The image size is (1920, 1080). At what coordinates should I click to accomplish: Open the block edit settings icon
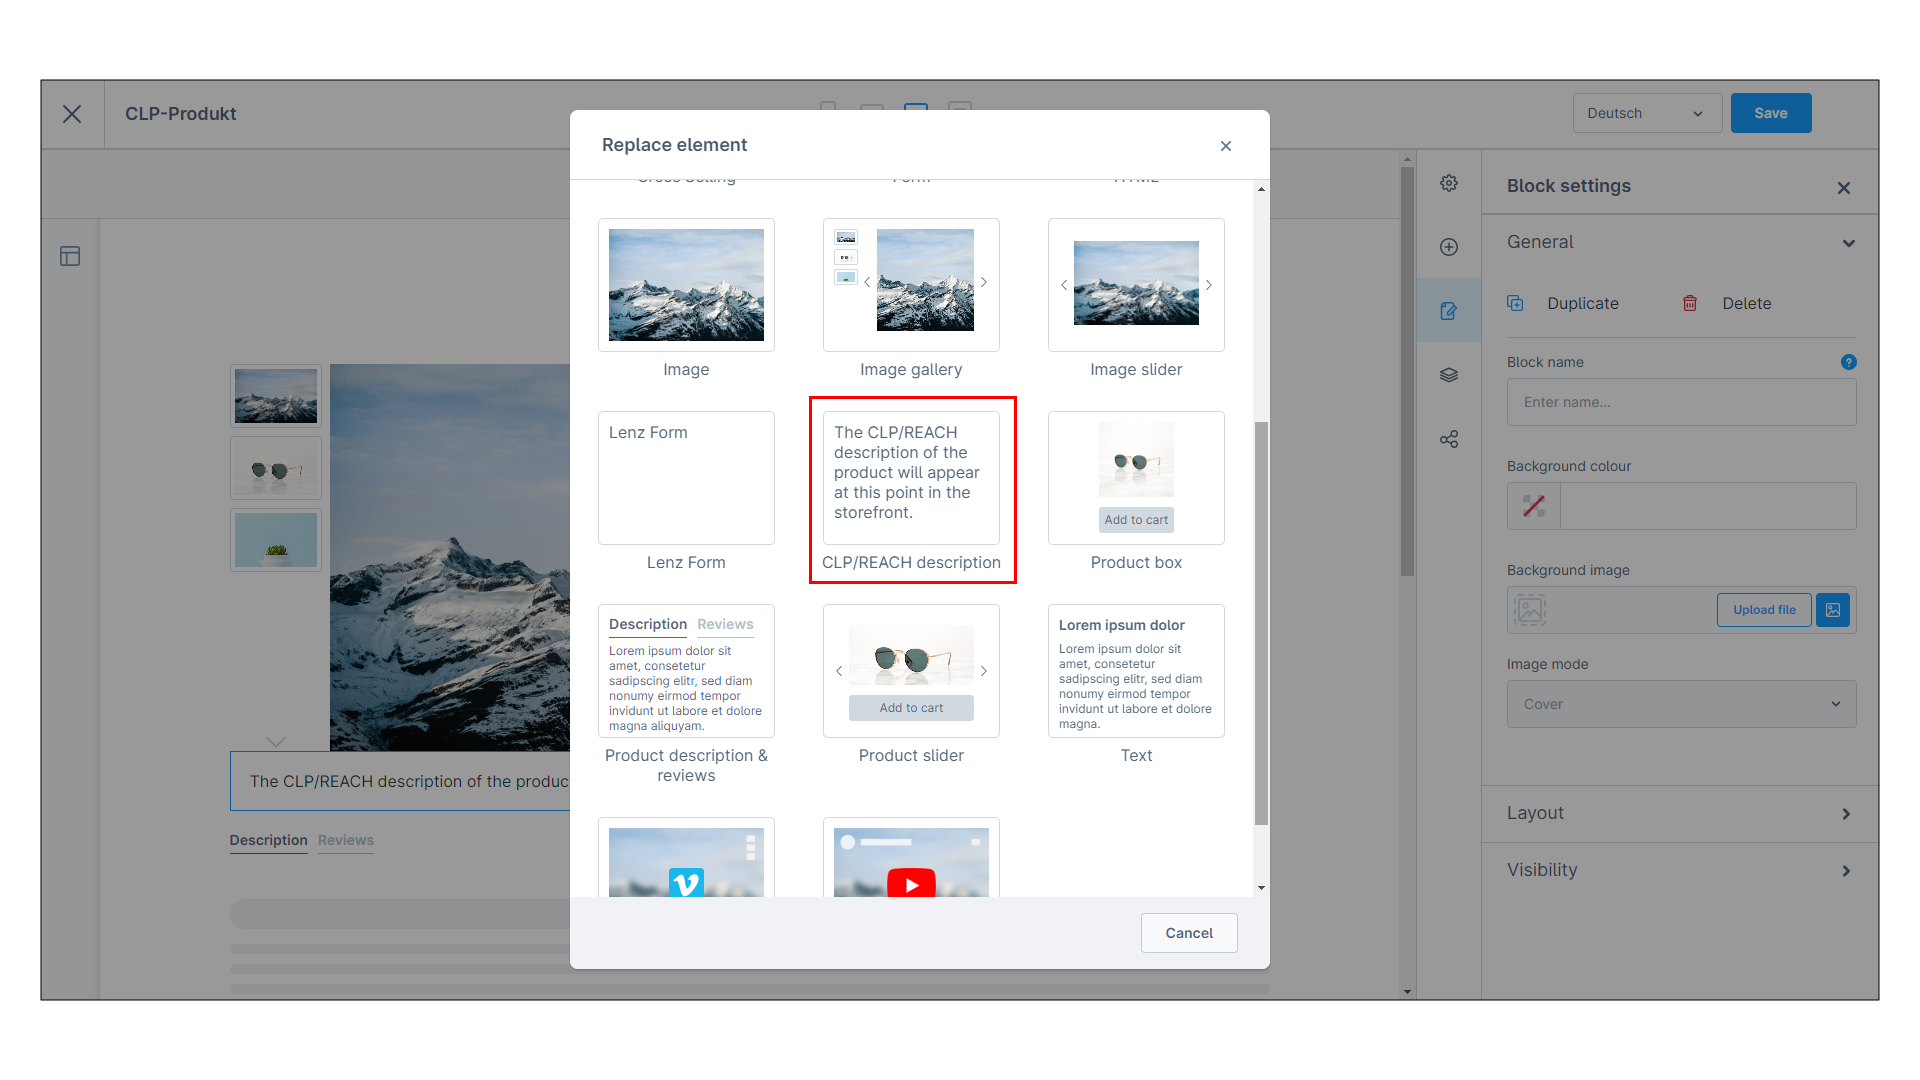1449,311
